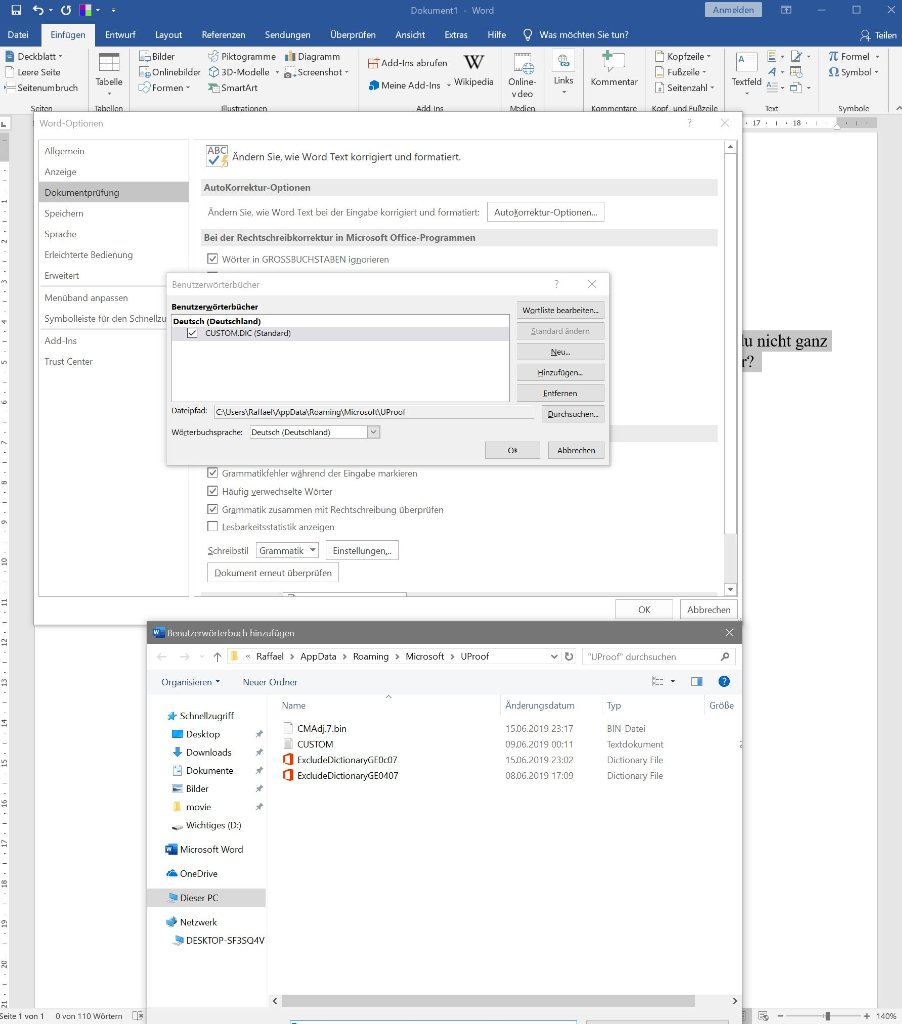Click the horizontal scrollbar in file dialog
Screen dimensions: 902x1024
click(488, 1000)
